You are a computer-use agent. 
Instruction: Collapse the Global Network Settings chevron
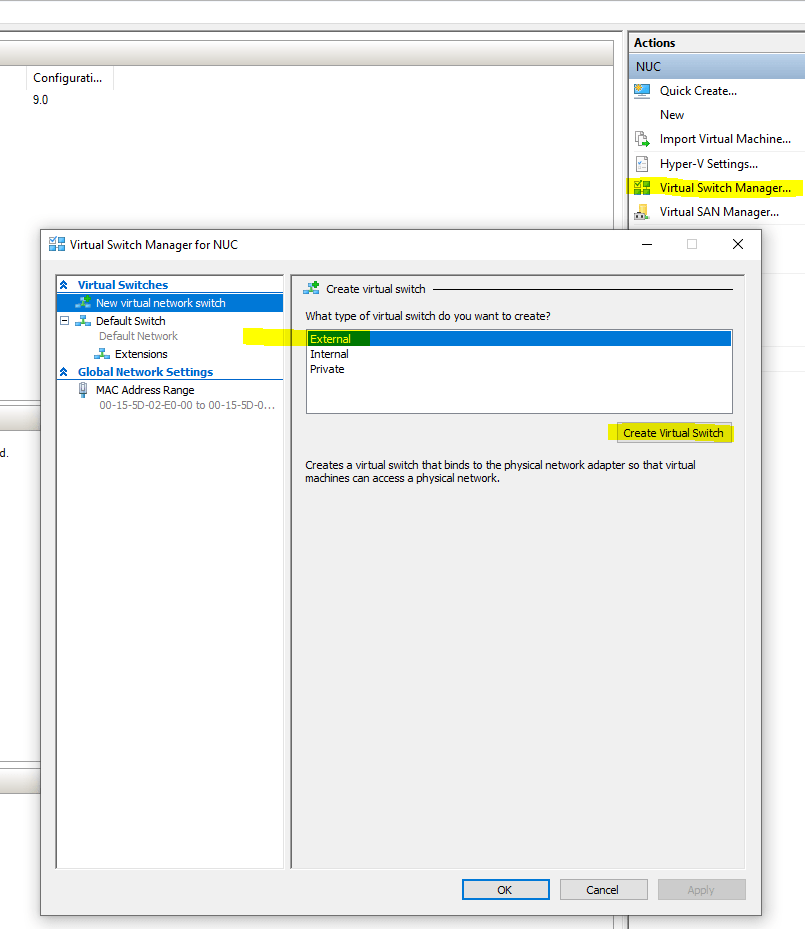coord(64,372)
